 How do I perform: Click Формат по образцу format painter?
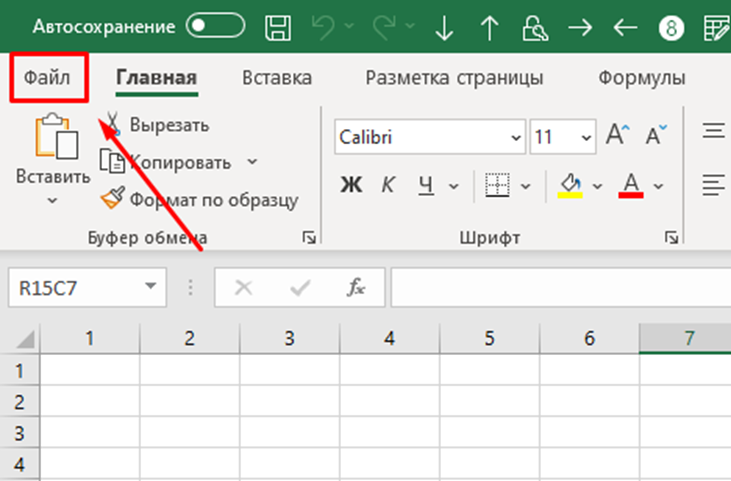[200, 199]
